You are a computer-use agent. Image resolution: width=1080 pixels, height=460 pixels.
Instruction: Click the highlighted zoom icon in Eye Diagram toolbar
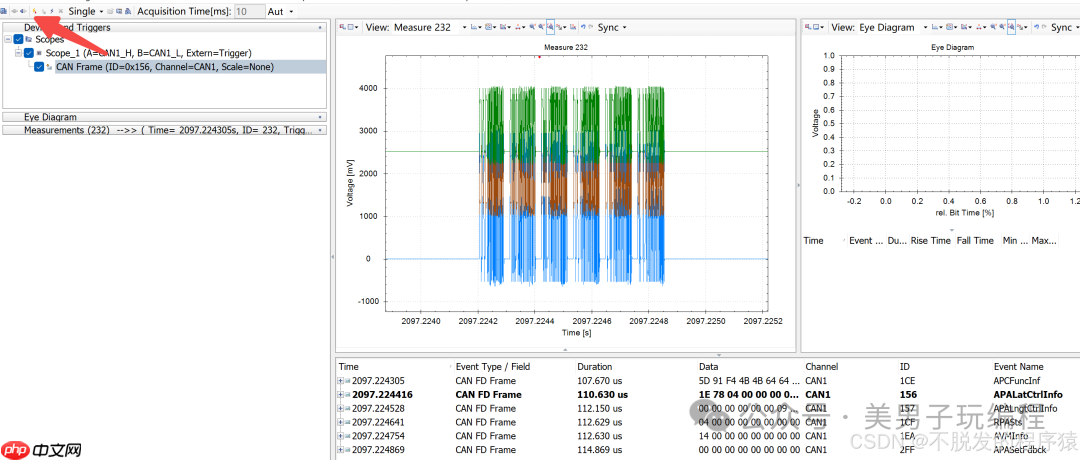1012,28
